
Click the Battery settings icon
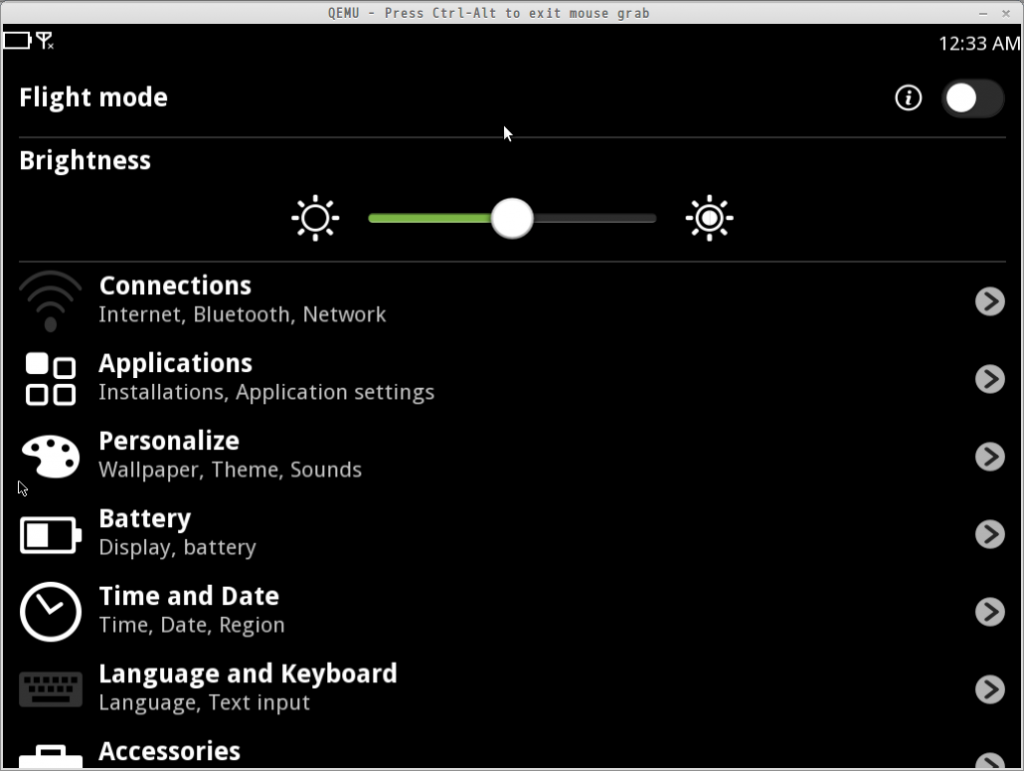click(x=50, y=535)
